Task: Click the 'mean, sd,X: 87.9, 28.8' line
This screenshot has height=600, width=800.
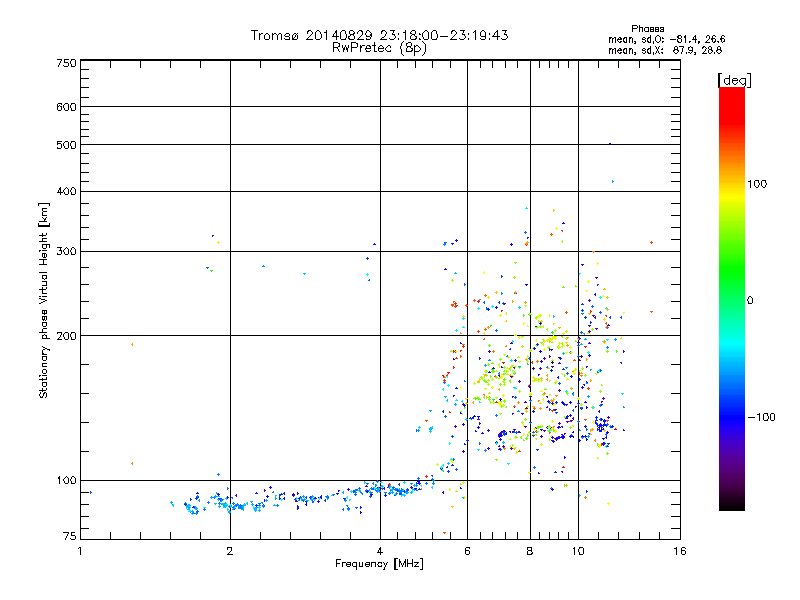Action: (x=665, y=51)
